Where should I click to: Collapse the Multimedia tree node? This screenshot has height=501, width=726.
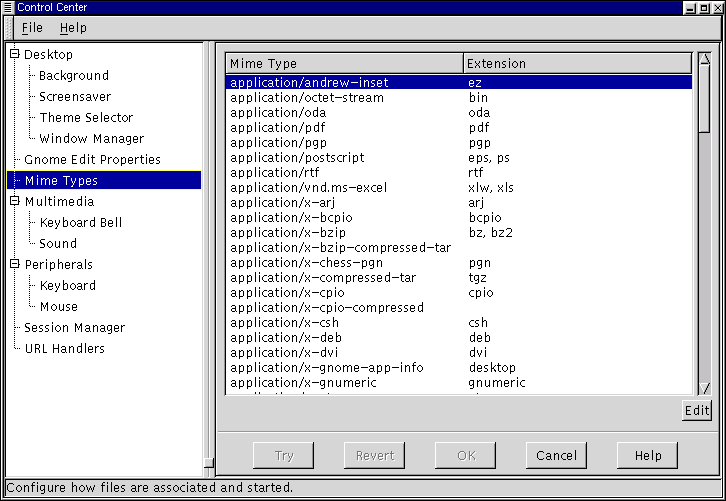pyautogui.click(x=15, y=201)
